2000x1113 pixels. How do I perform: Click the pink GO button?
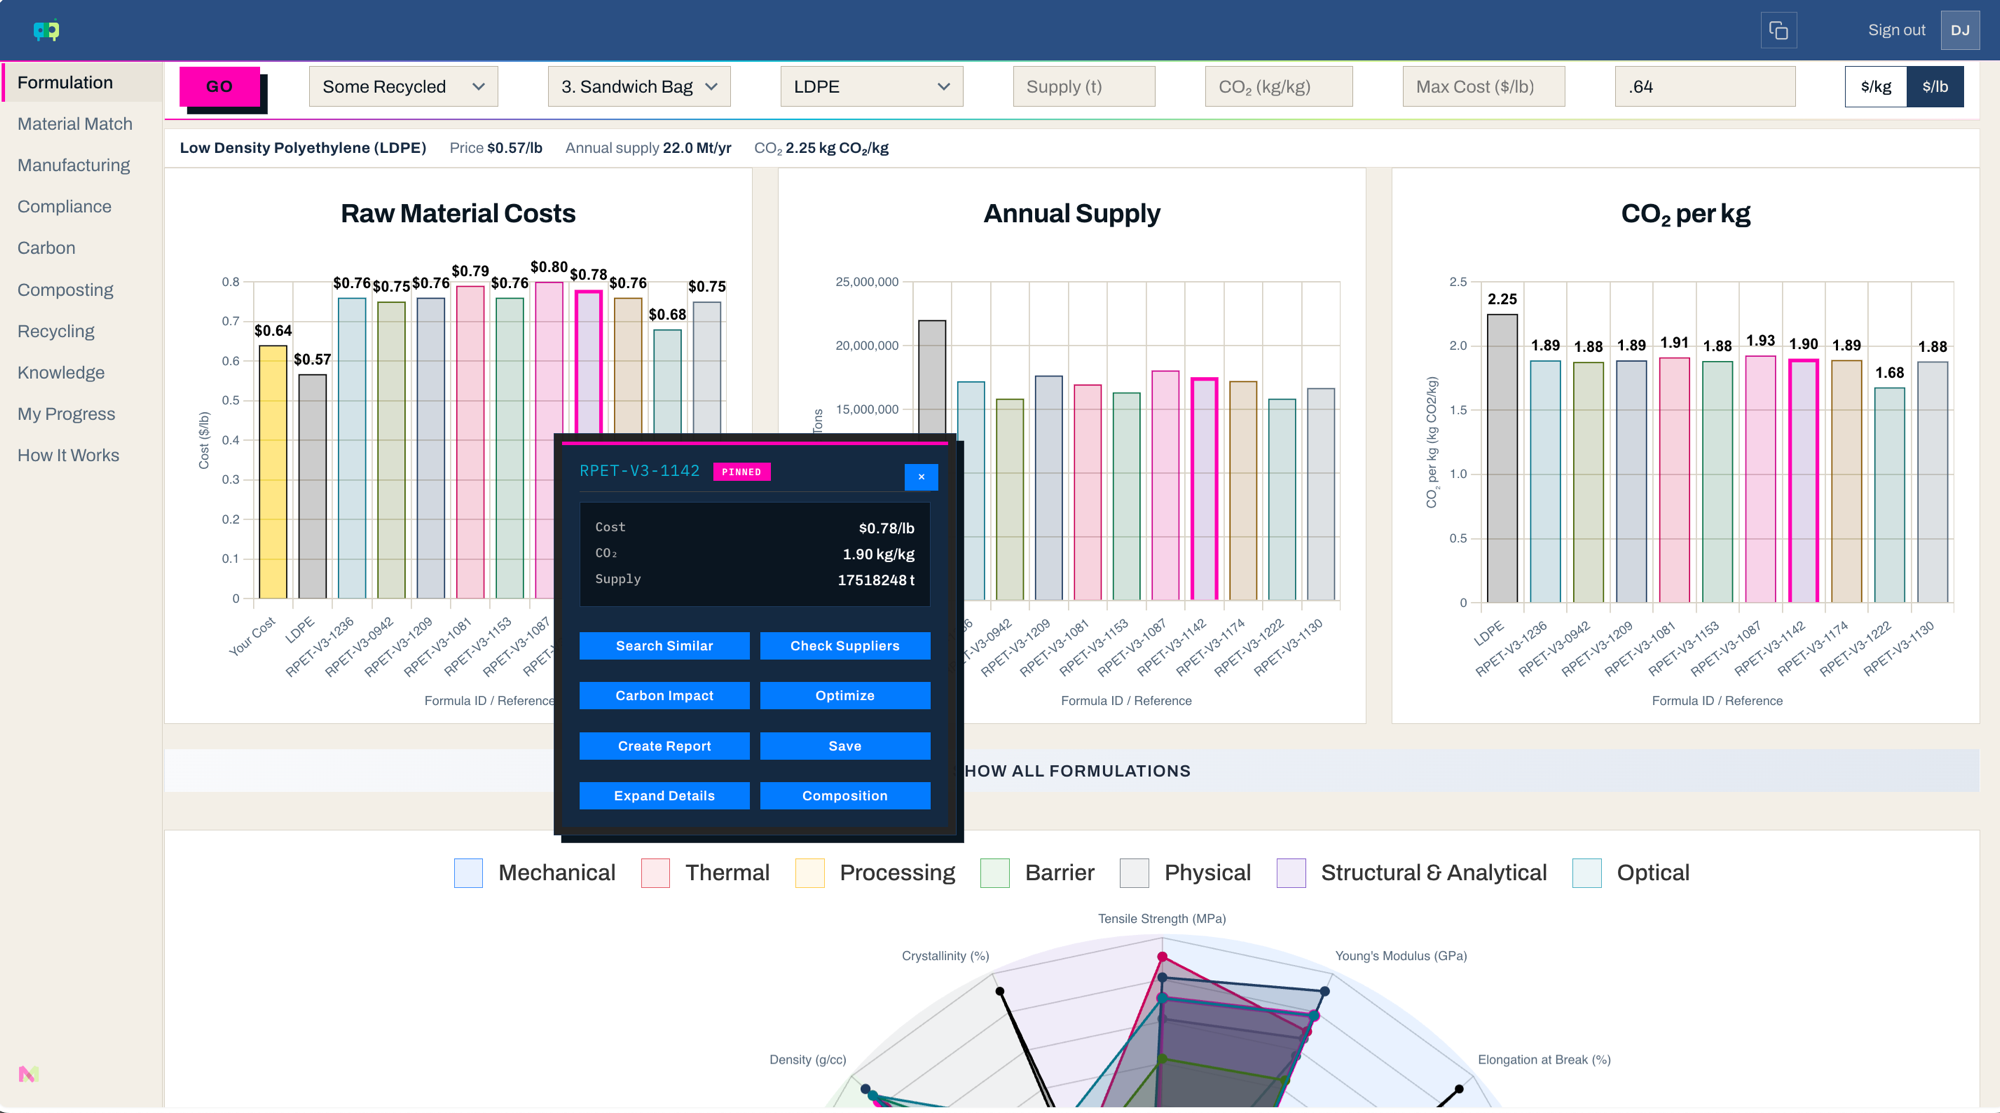coord(220,87)
